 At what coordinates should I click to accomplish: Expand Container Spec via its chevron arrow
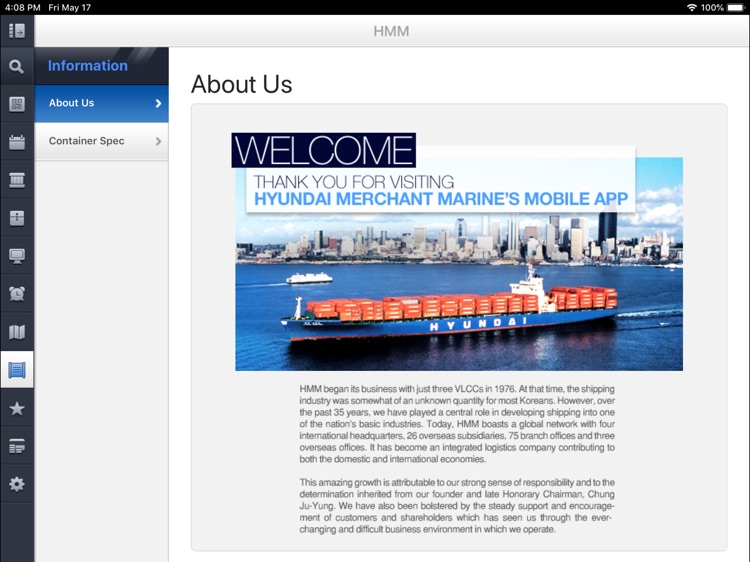[x=158, y=141]
